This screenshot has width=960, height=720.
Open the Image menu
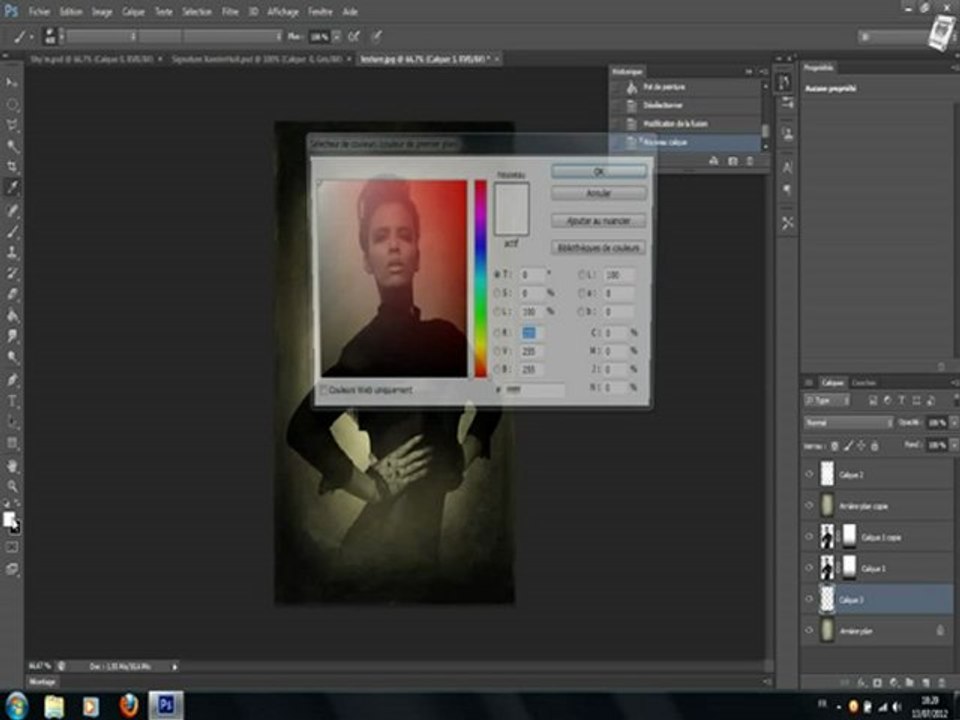tap(102, 12)
